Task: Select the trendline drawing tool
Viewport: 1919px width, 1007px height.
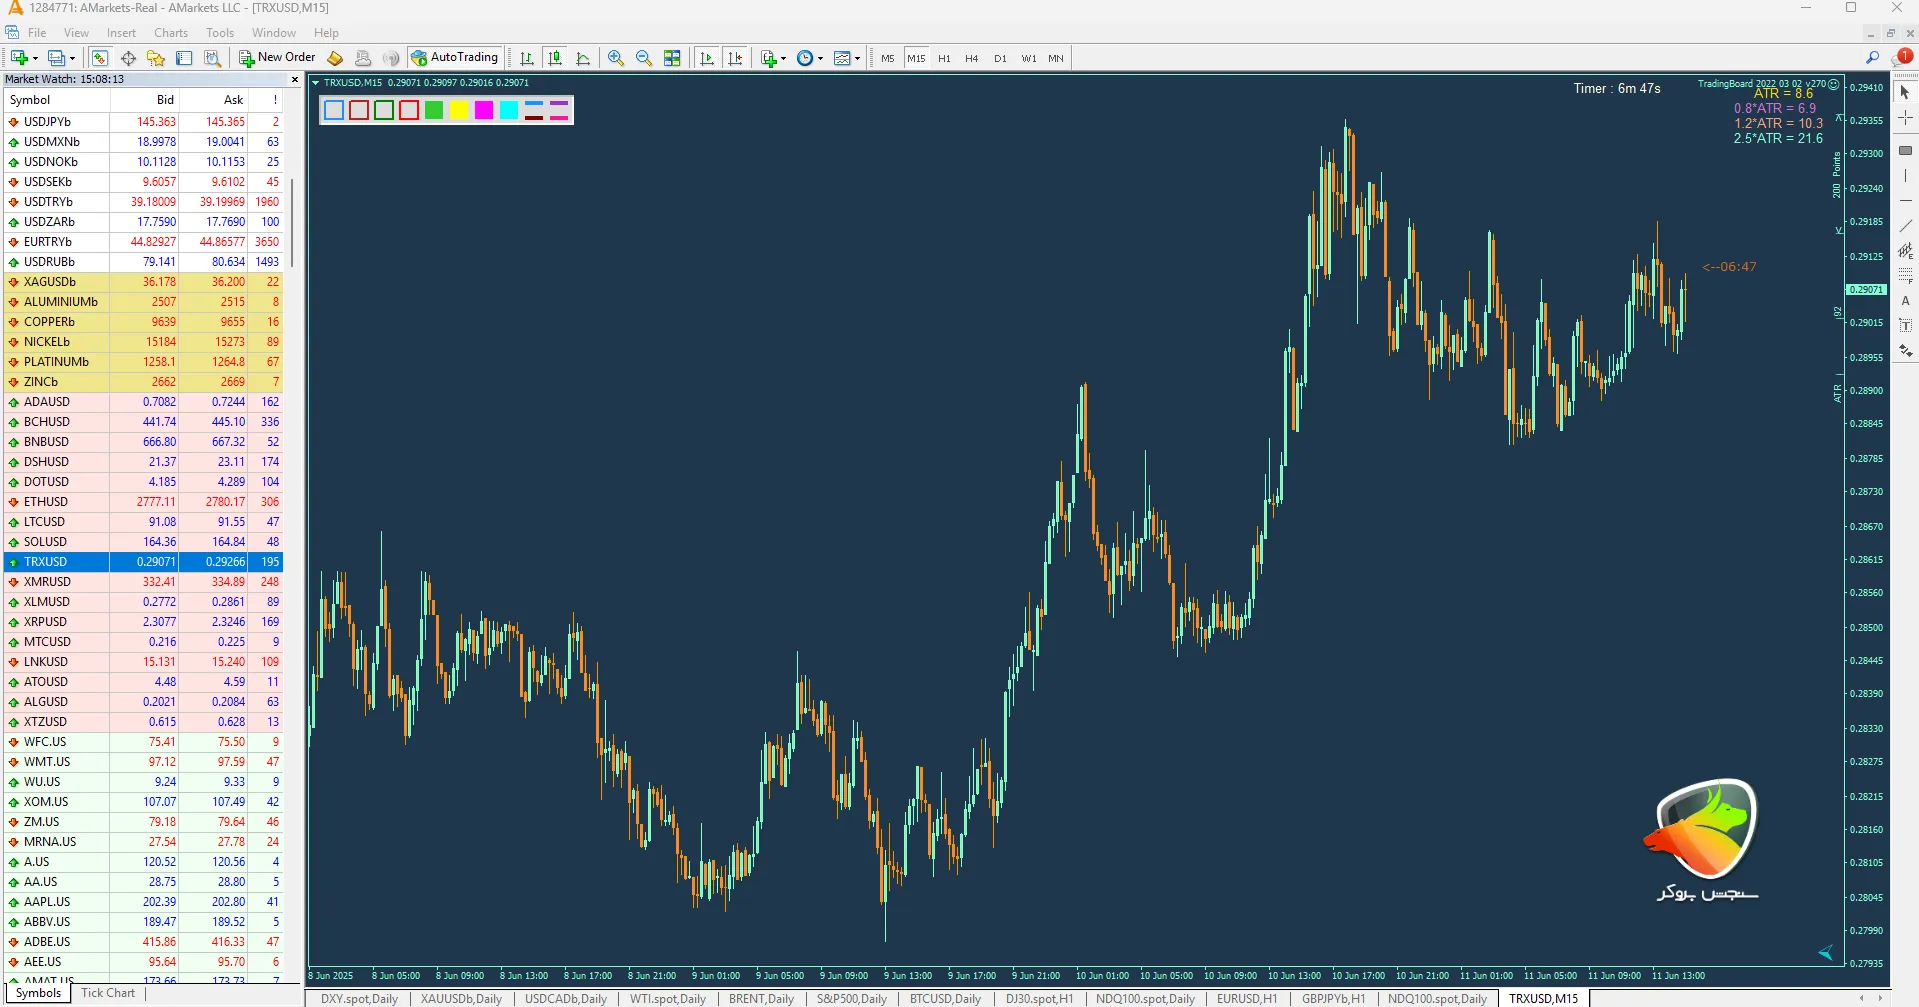Action: point(1905,226)
